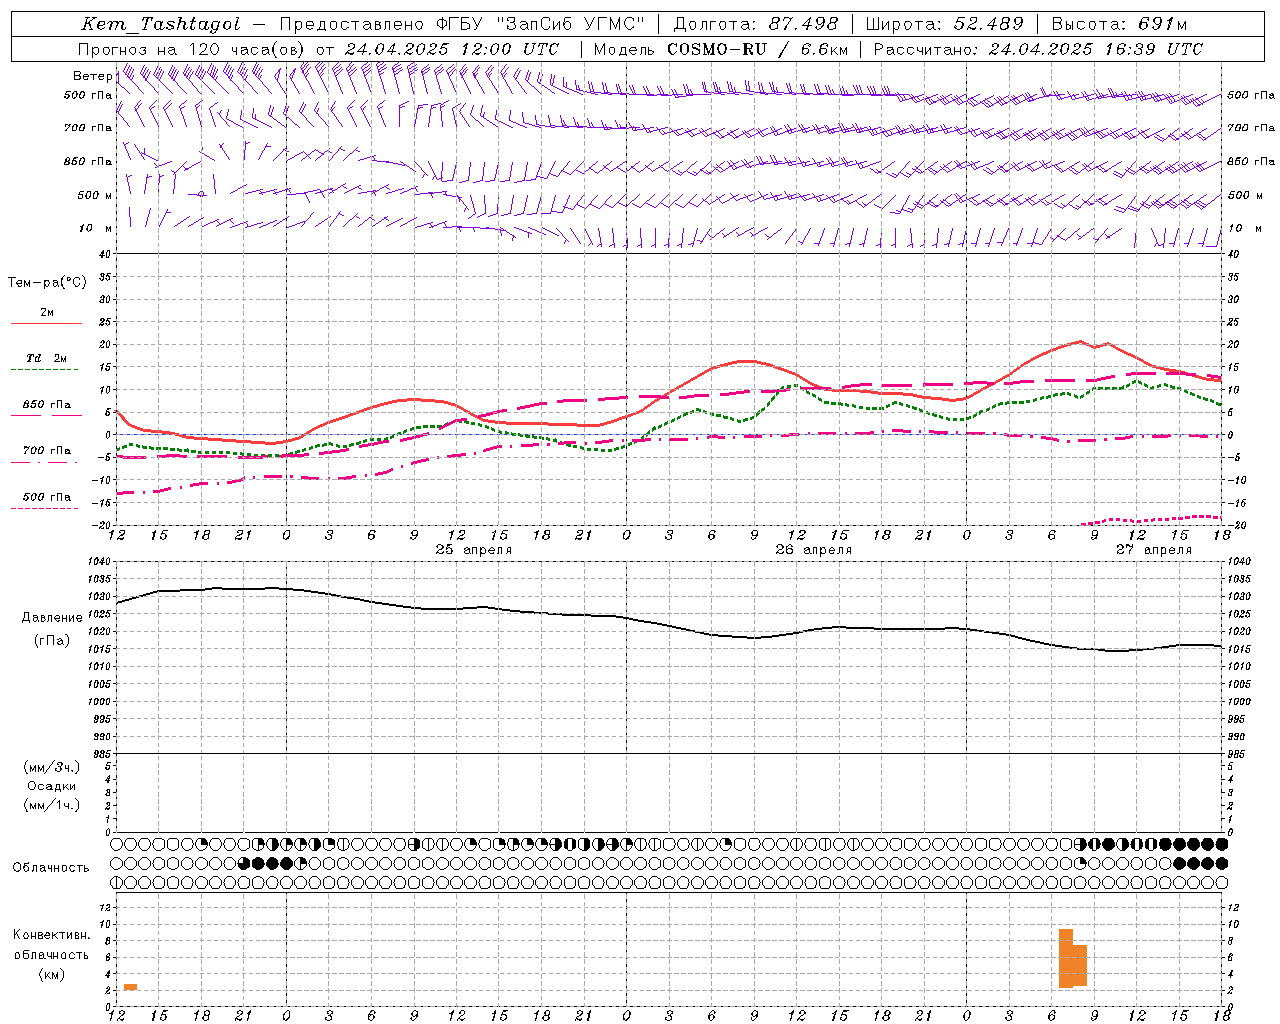This screenshot has width=1280, height=1024.
Task: Click the (мм/3ч.) precipitation unit label
Action: (x=52, y=767)
